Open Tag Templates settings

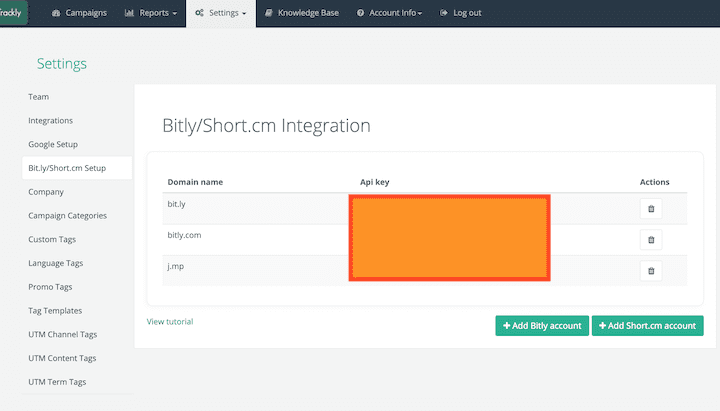[55, 311]
